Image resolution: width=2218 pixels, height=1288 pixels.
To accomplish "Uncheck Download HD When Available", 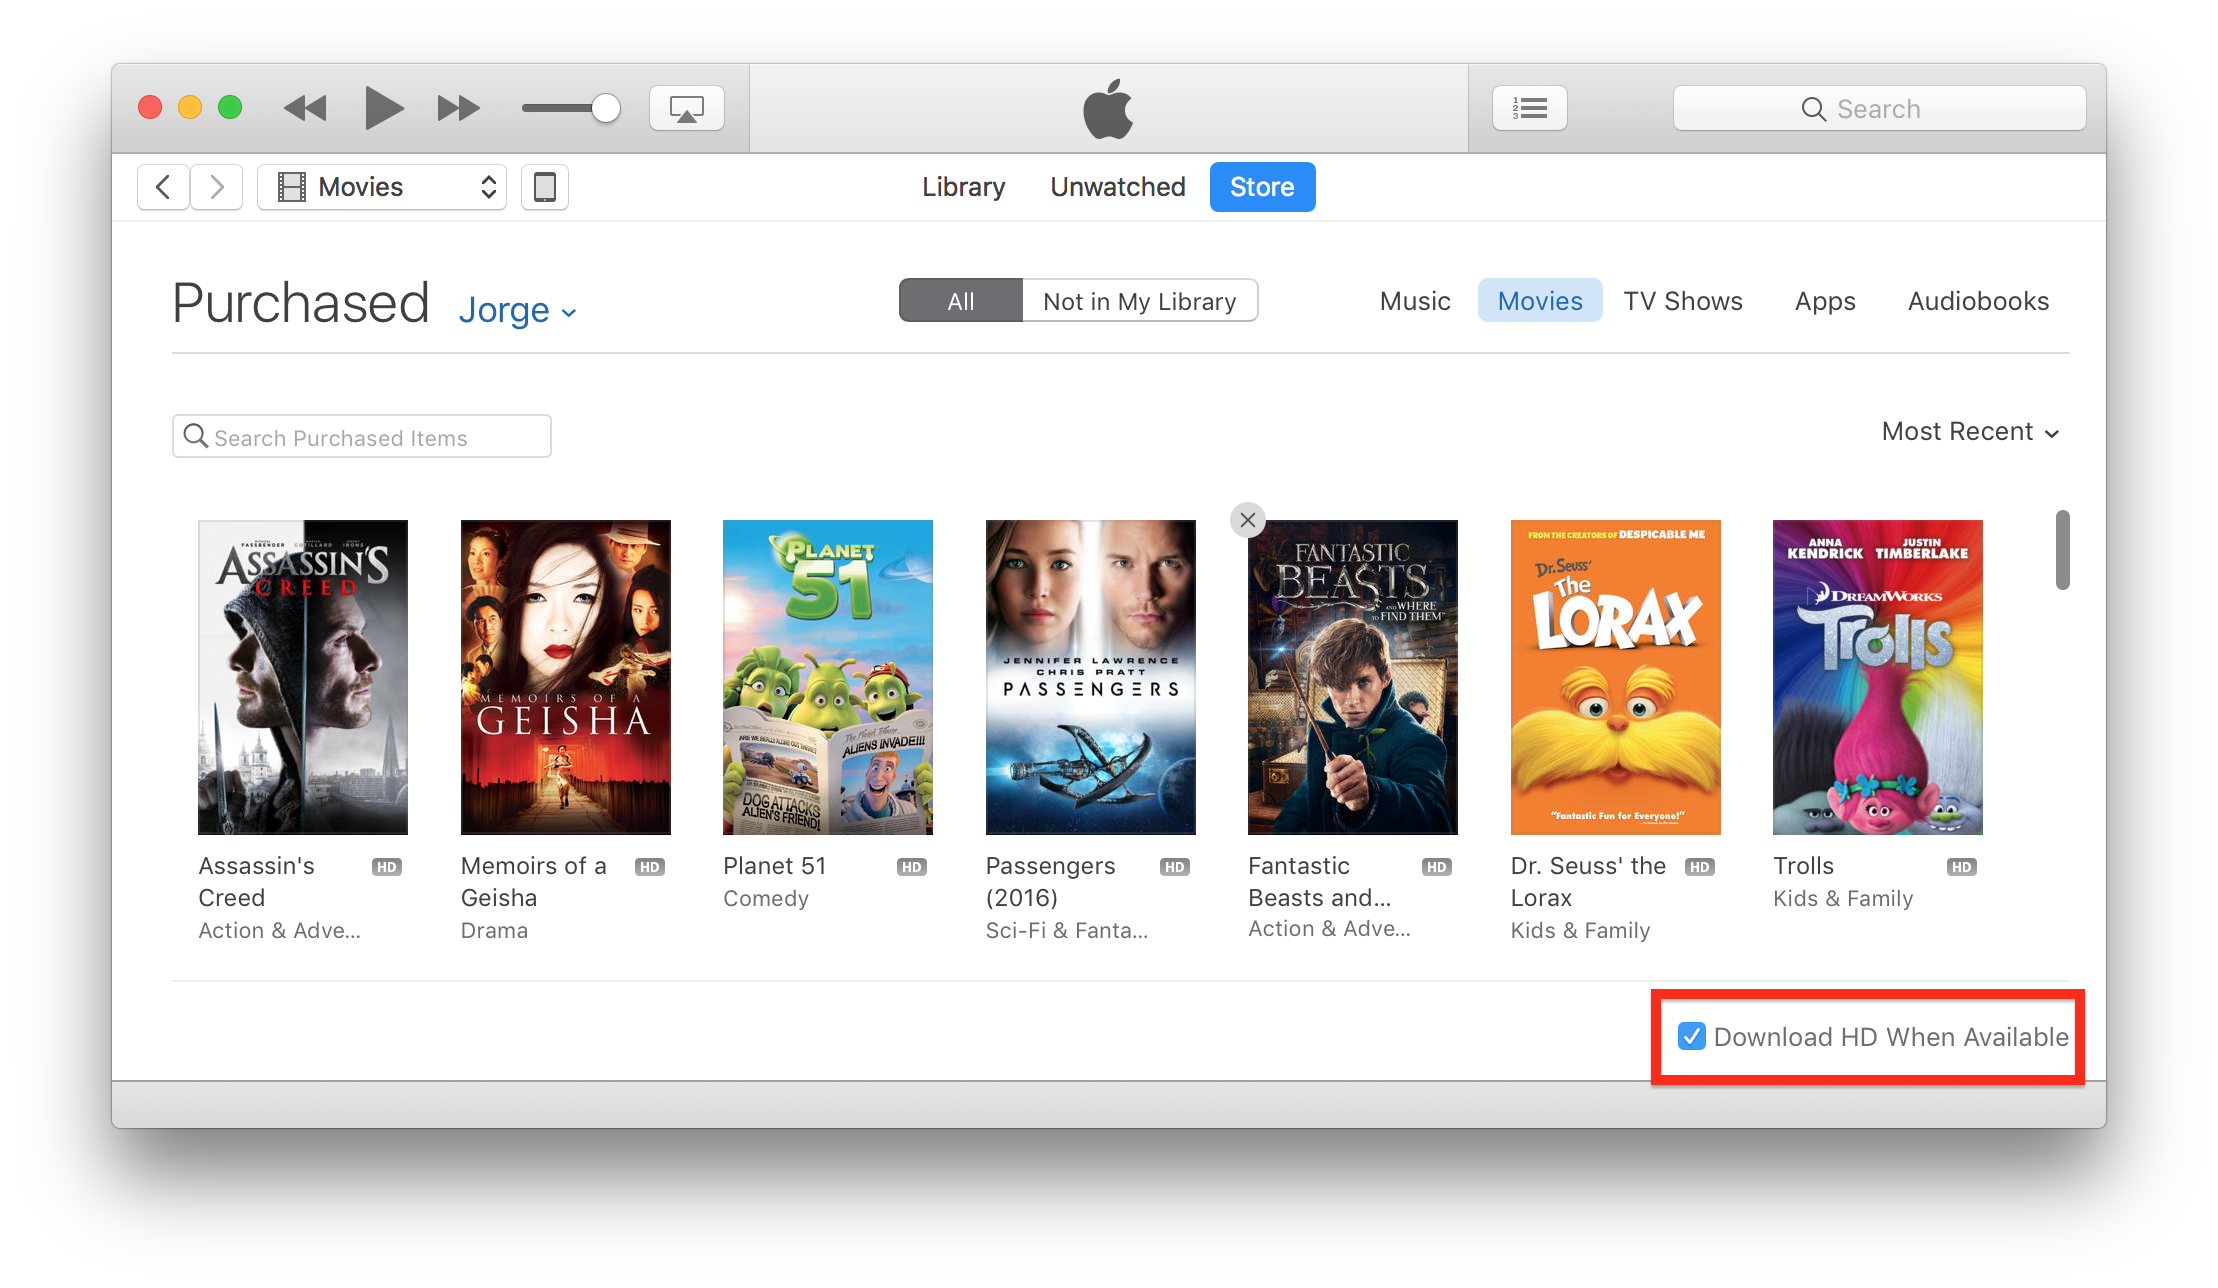I will [x=1692, y=1036].
